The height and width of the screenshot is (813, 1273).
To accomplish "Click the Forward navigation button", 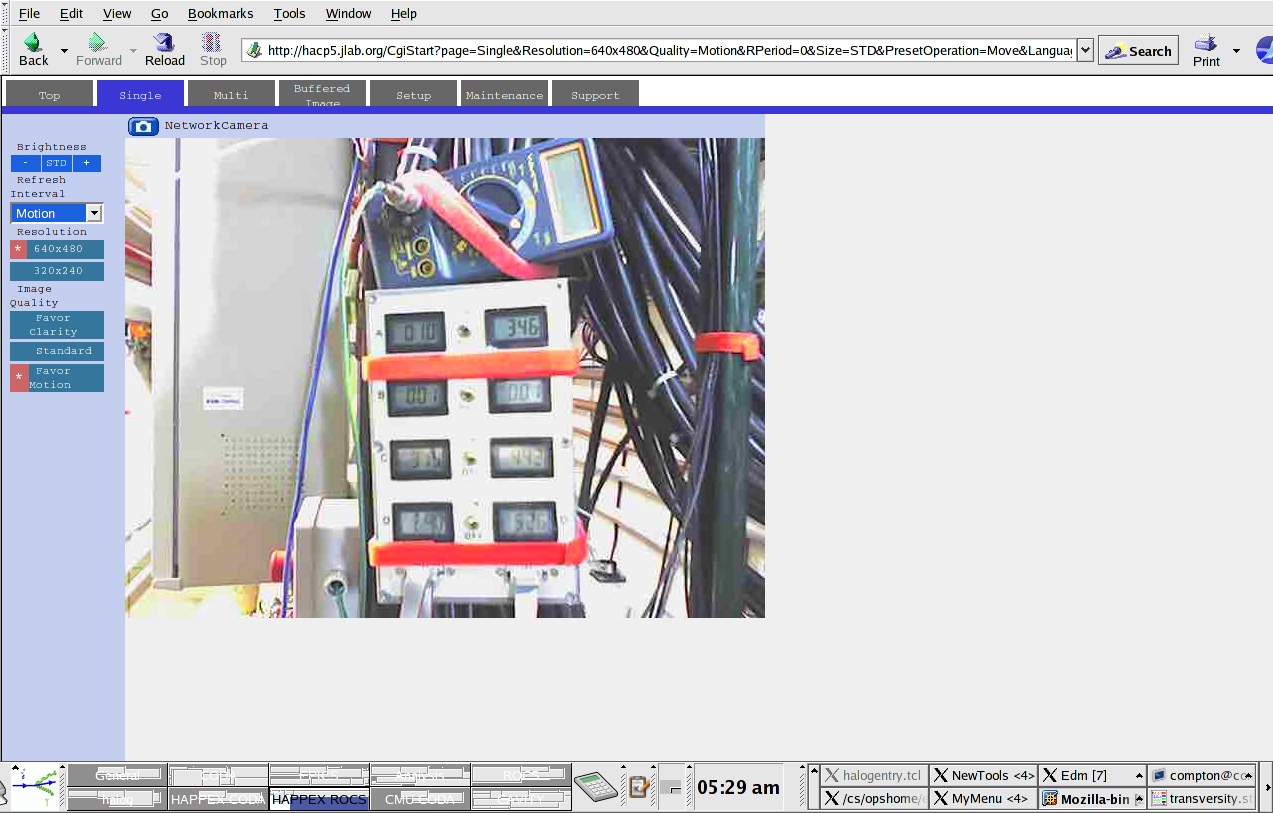I will pyautogui.click(x=99, y=50).
